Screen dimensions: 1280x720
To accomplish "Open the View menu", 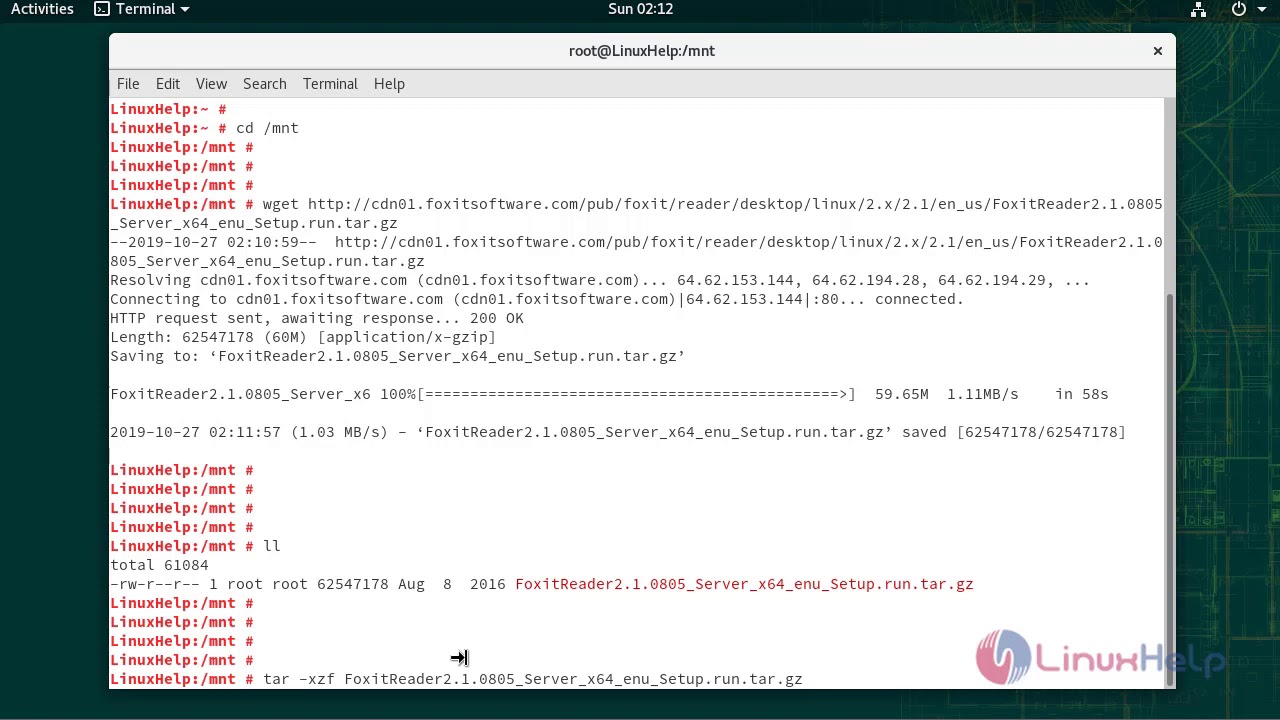I will (x=211, y=84).
